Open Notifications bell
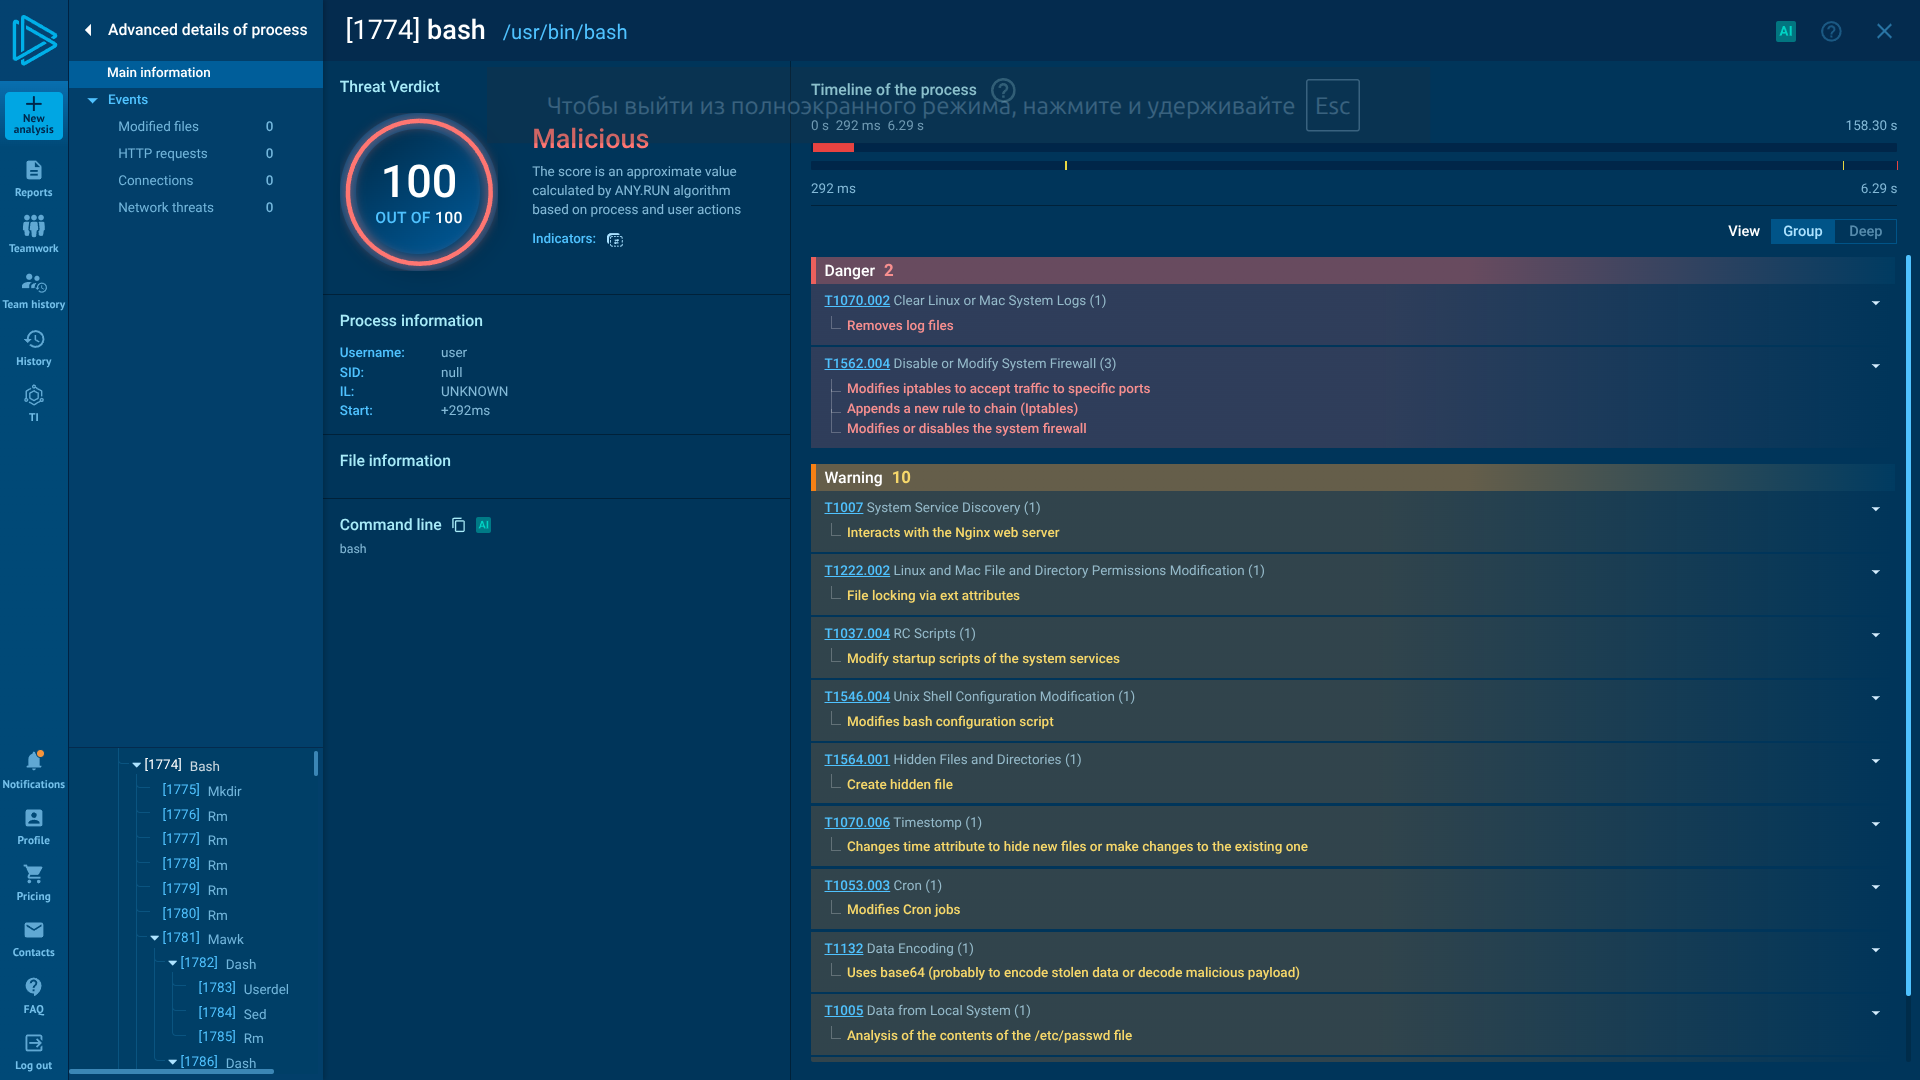 pos(34,770)
